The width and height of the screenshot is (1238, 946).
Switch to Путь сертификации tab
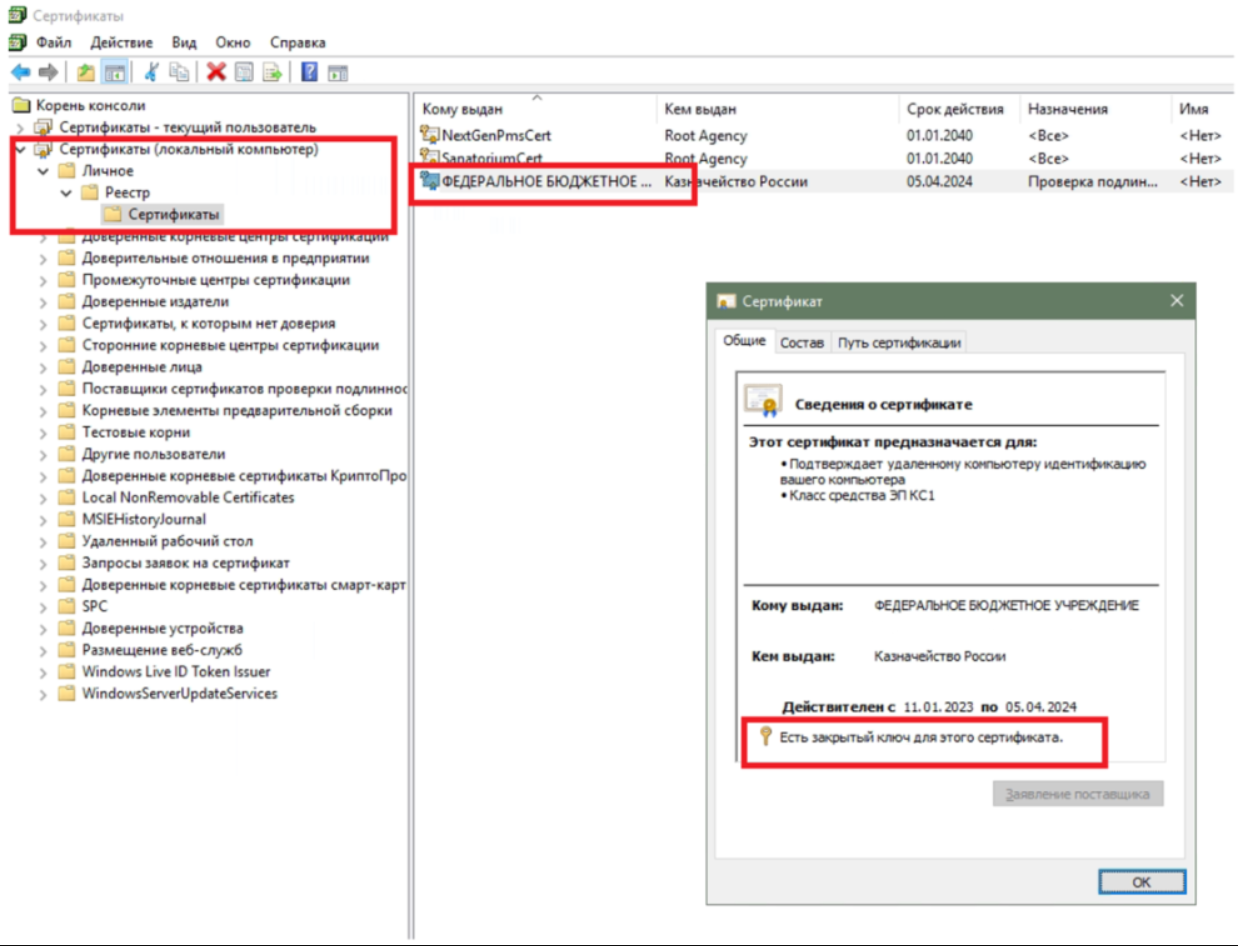click(899, 343)
